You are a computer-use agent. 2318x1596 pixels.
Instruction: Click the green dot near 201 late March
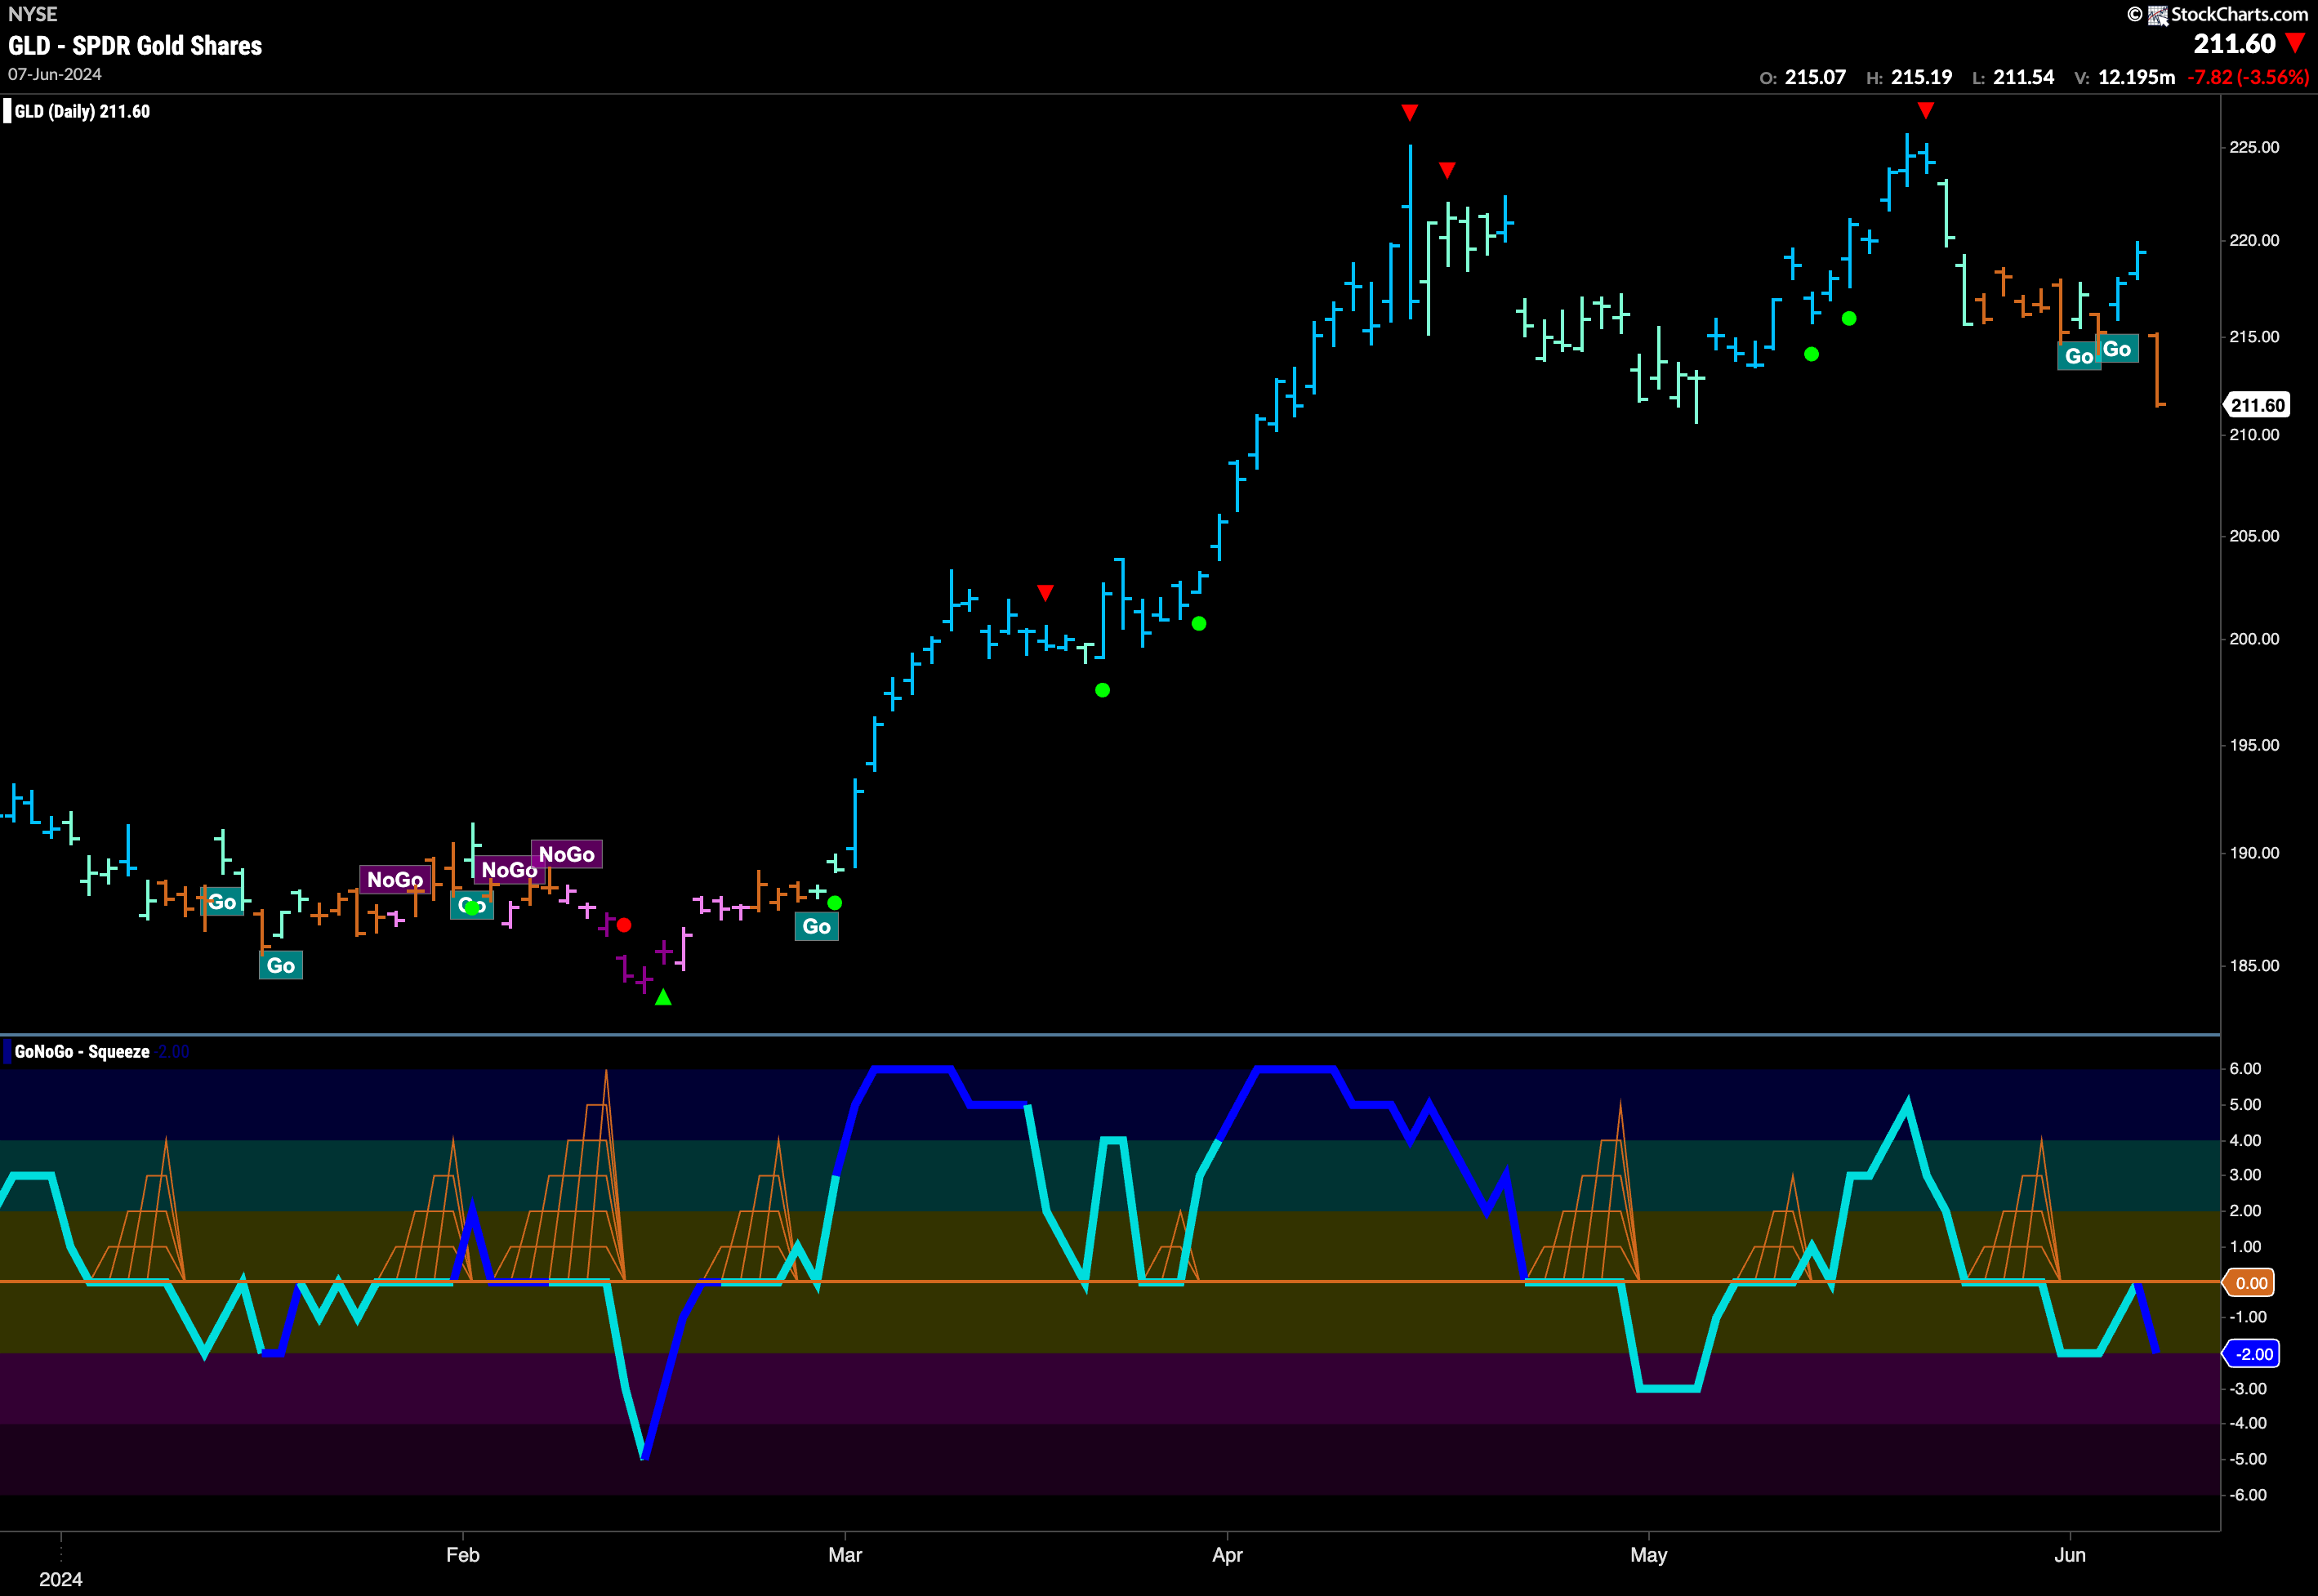pos(1199,624)
